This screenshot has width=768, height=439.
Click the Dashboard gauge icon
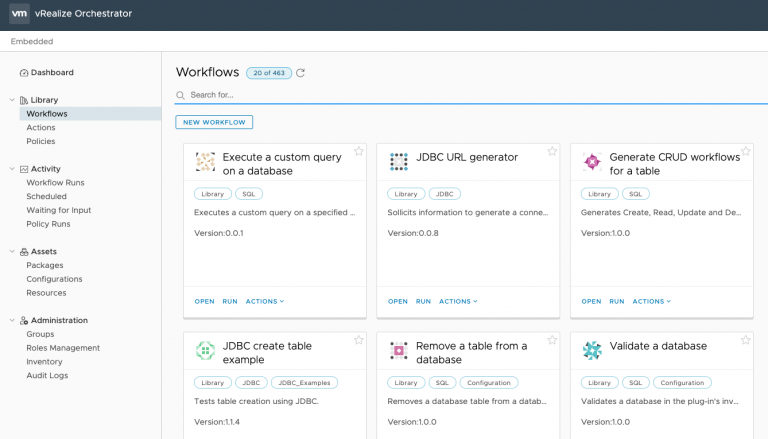click(24, 73)
